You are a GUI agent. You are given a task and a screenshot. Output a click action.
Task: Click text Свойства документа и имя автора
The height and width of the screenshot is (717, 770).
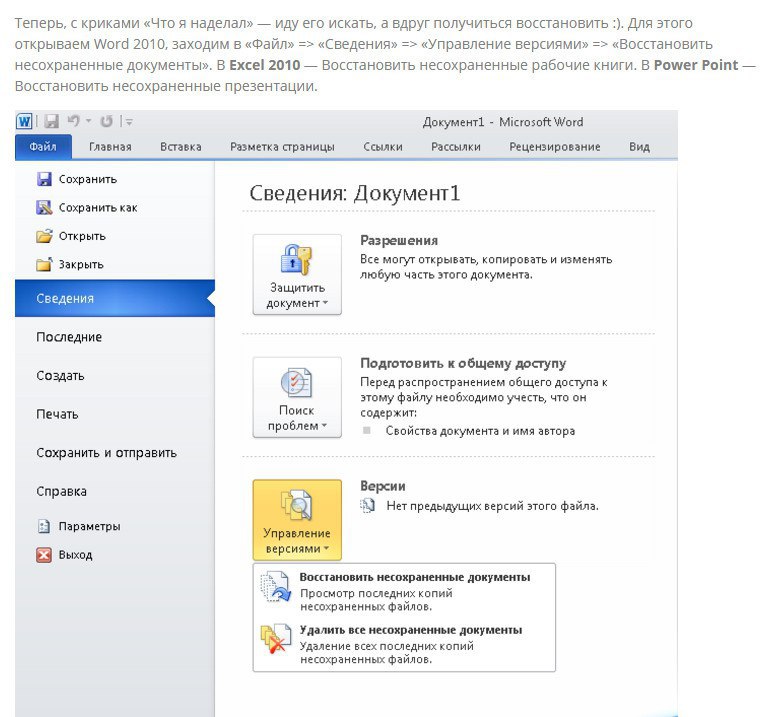(x=480, y=431)
